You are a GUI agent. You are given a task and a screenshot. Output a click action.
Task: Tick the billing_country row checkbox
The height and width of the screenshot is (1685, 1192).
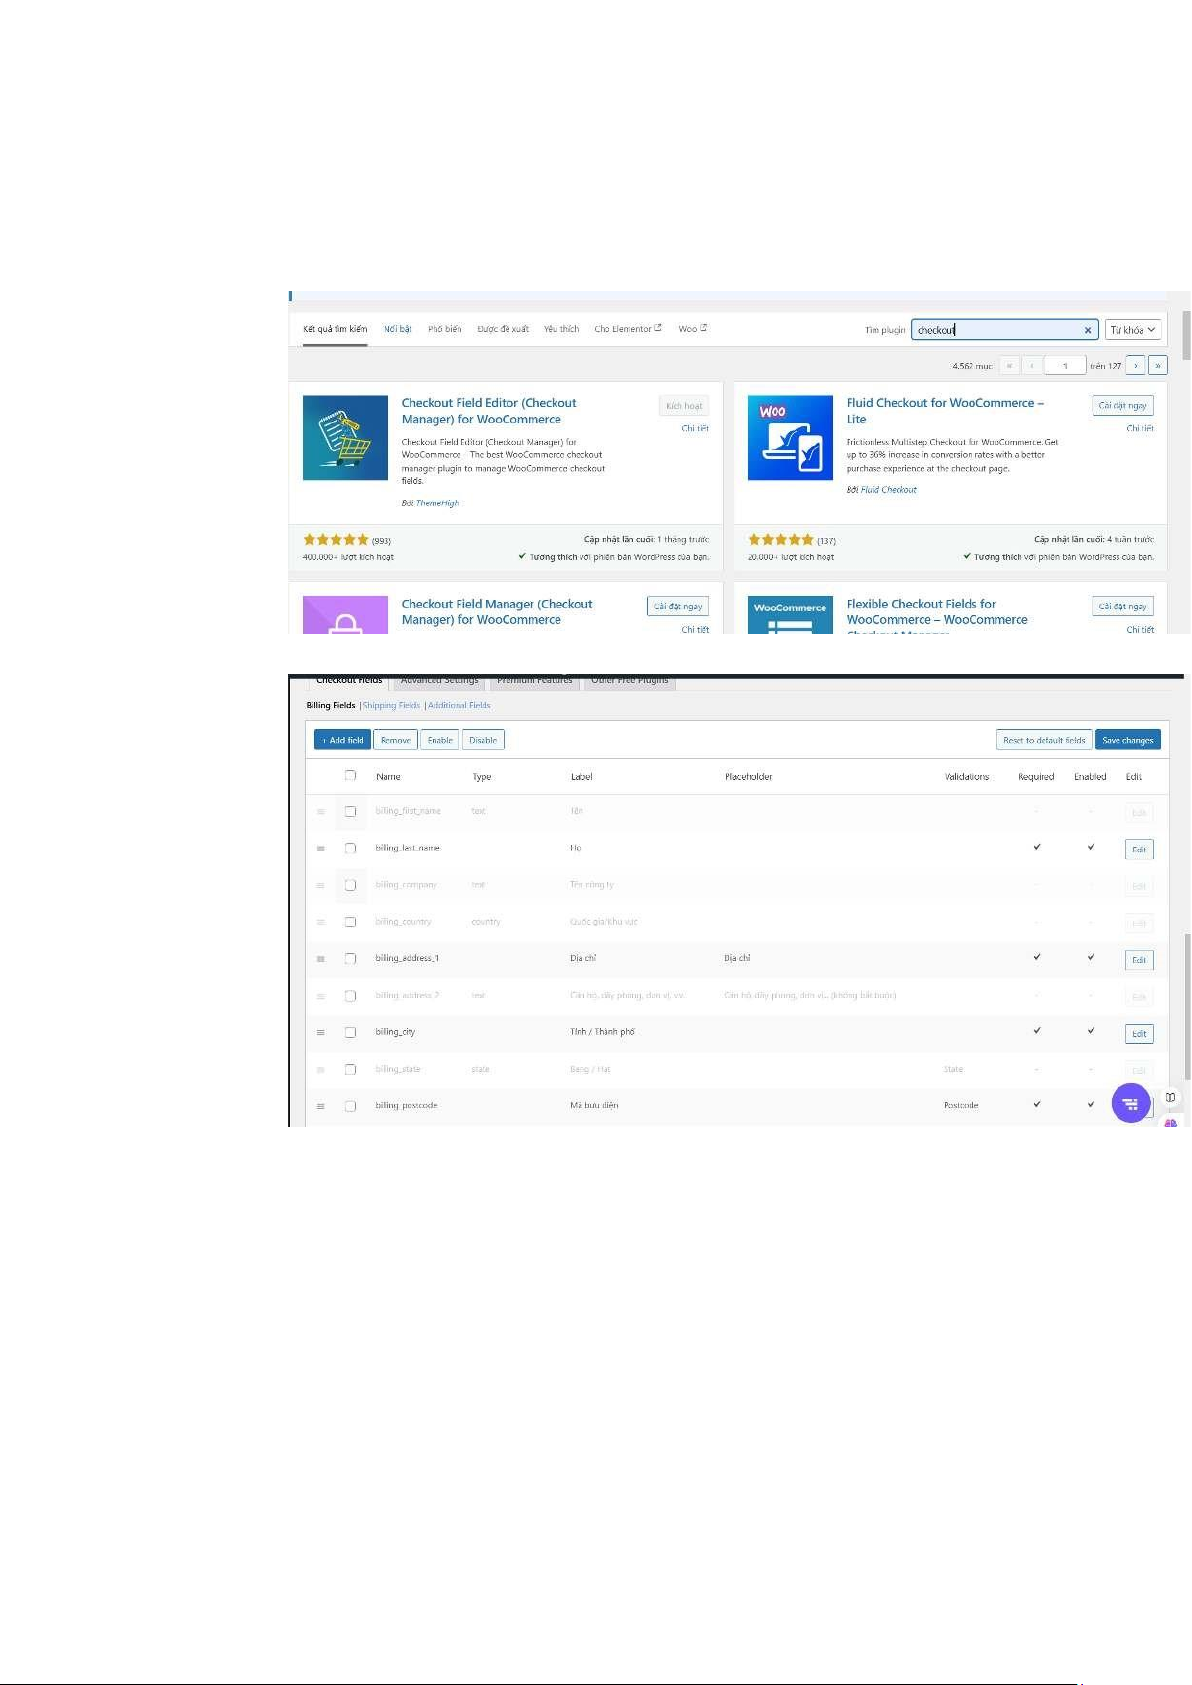[x=350, y=922]
